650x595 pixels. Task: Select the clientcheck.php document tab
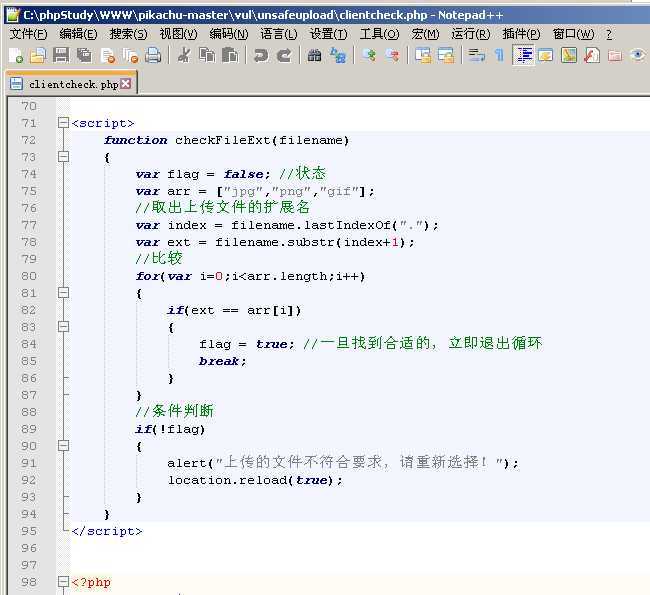(x=71, y=84)
